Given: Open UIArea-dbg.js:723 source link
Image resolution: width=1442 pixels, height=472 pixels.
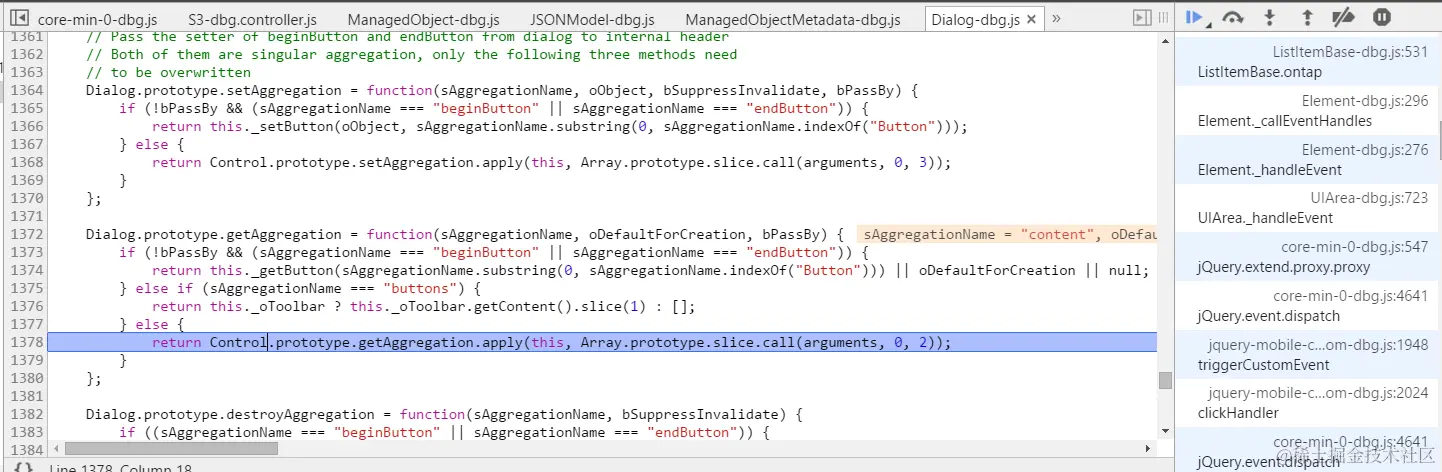Looking at the screenshot, I should pos(1369,198).
